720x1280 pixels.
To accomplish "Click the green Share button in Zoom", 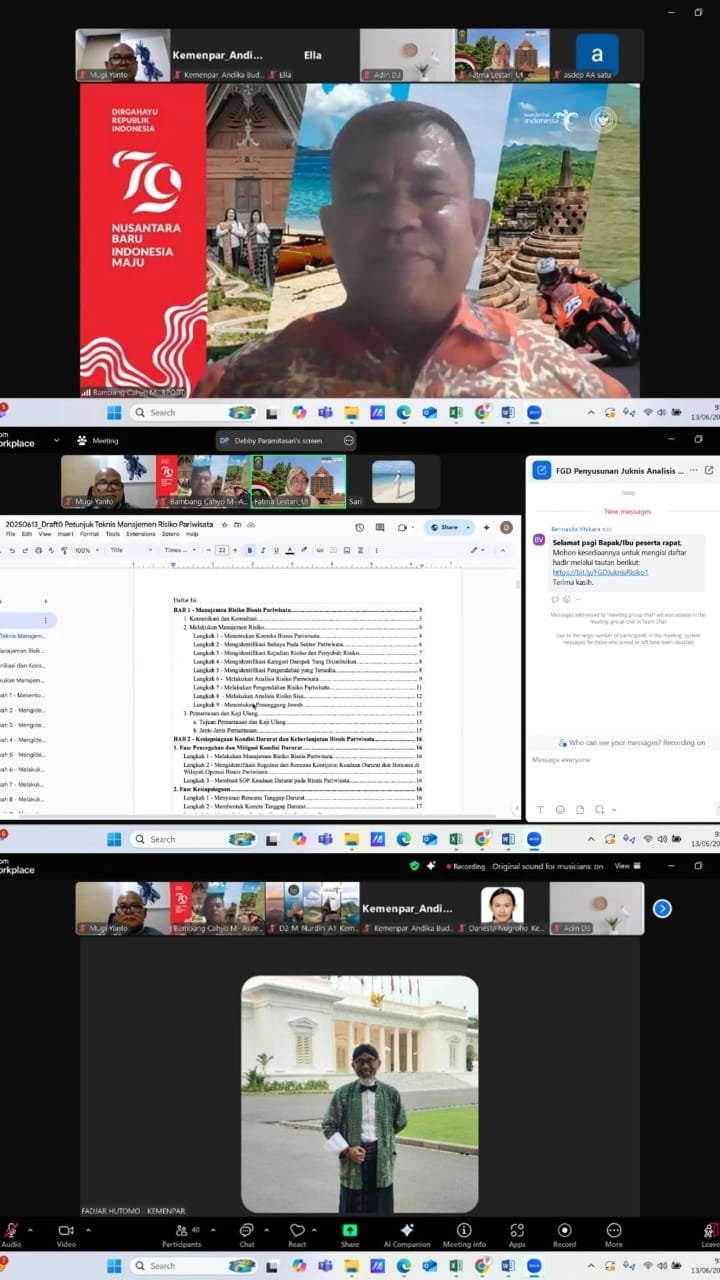I will [350, 1232].
